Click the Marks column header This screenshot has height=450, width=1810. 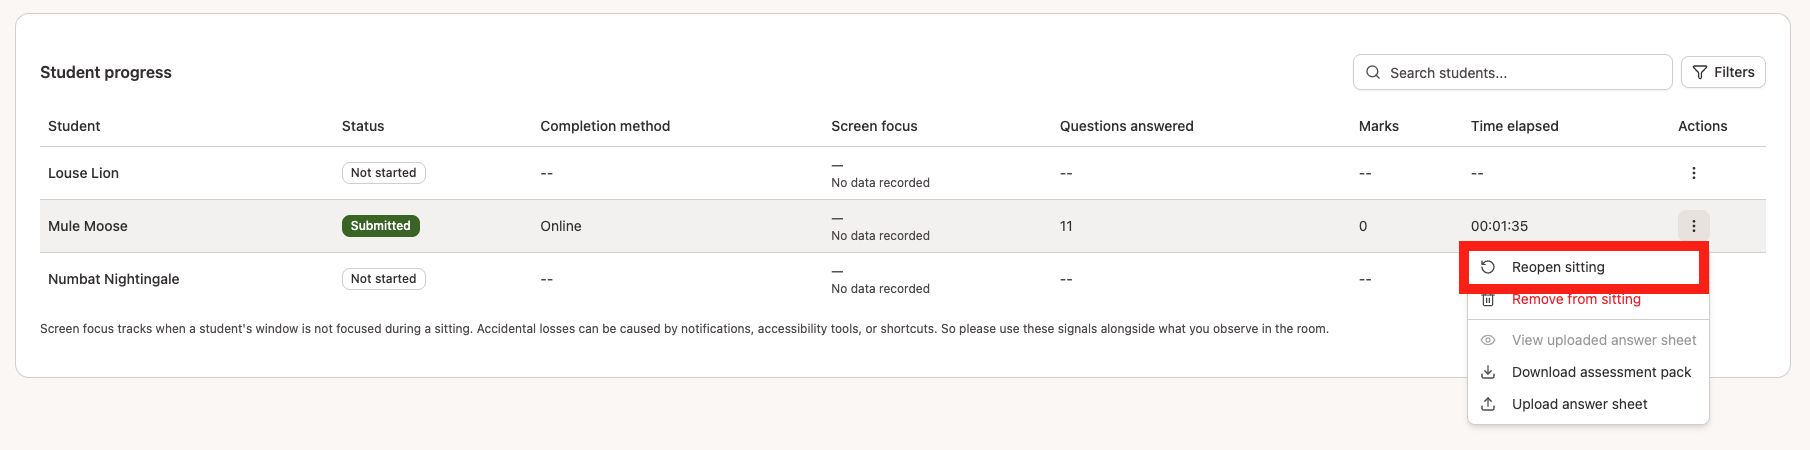click(x=1379, y=126)
